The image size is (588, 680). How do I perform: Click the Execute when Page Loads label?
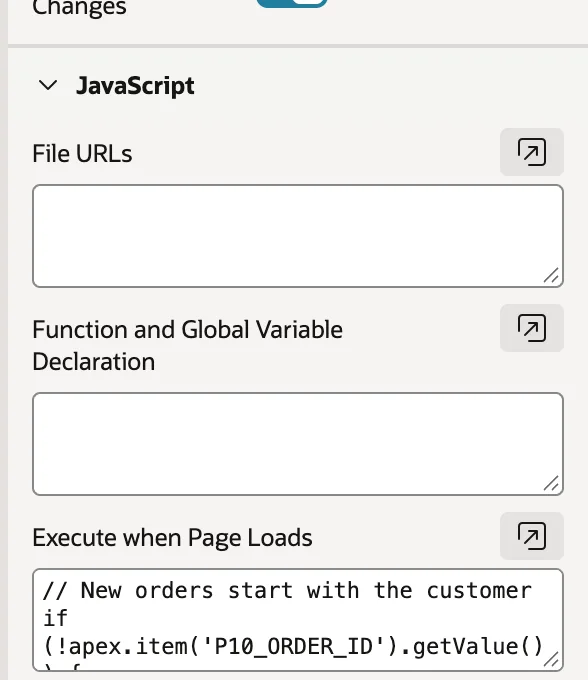point(173,538)
